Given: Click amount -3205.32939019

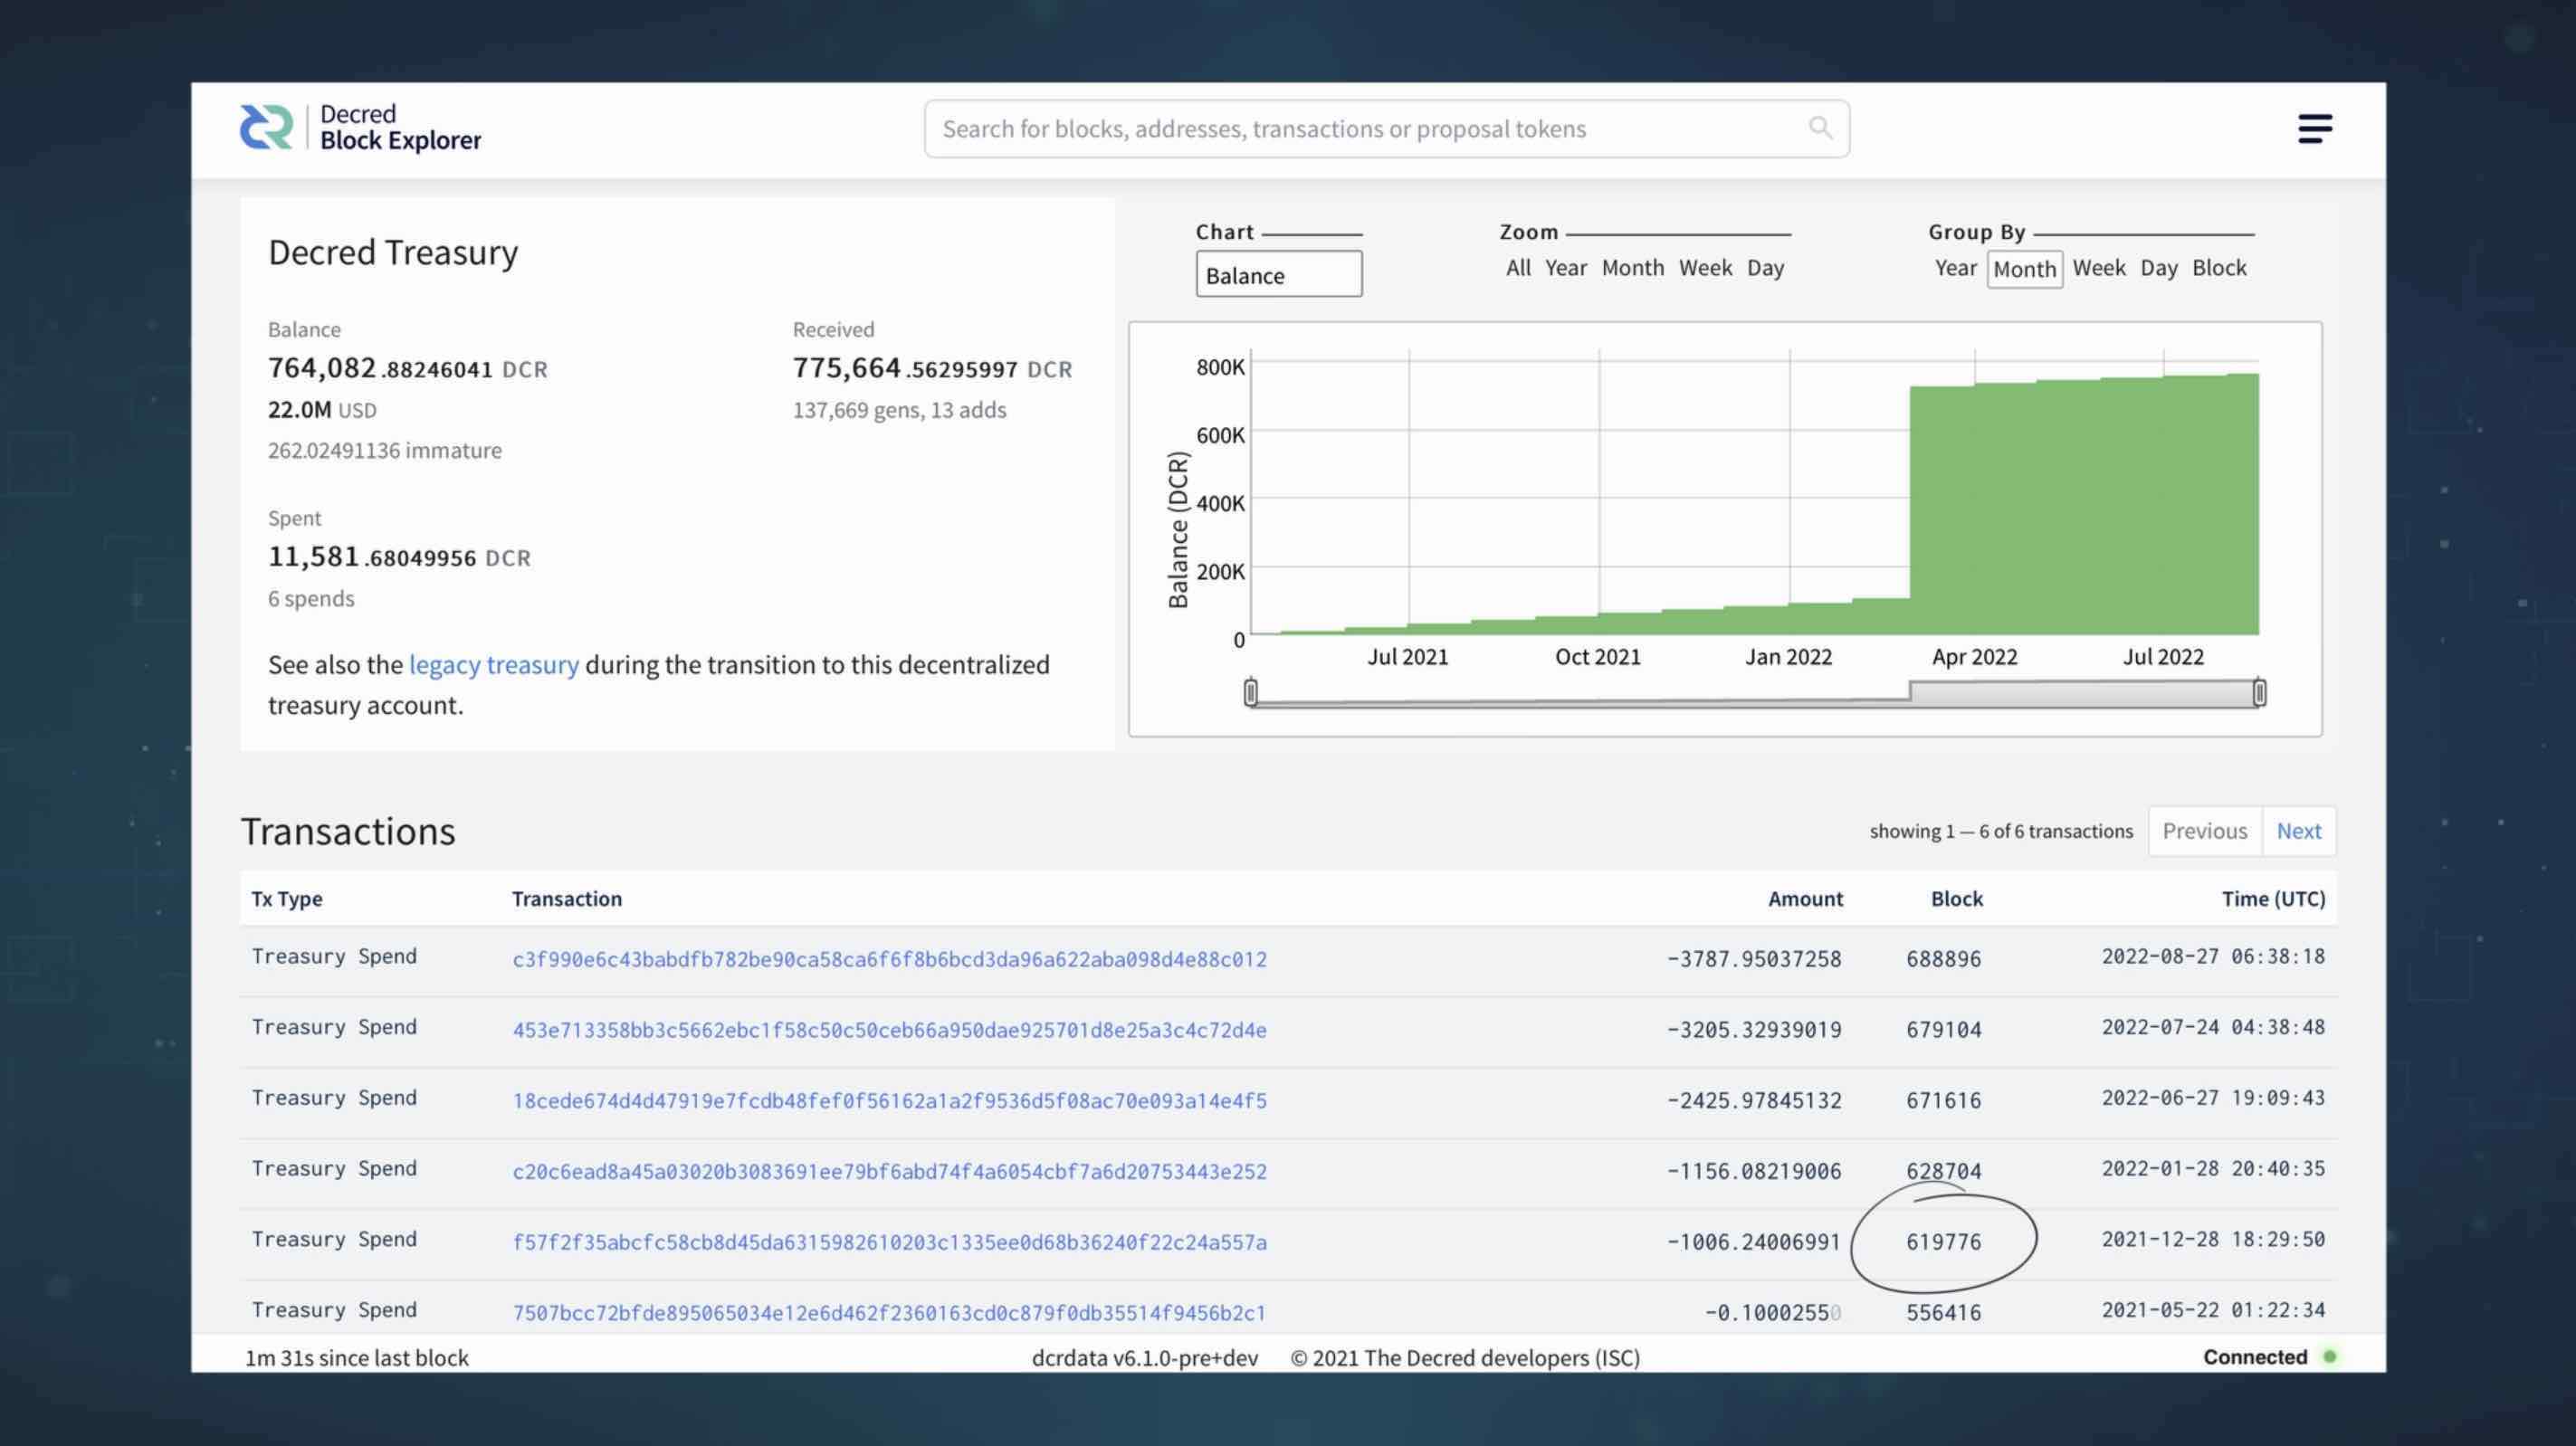Looking at the screenshot, I should click(1753, 1030).
